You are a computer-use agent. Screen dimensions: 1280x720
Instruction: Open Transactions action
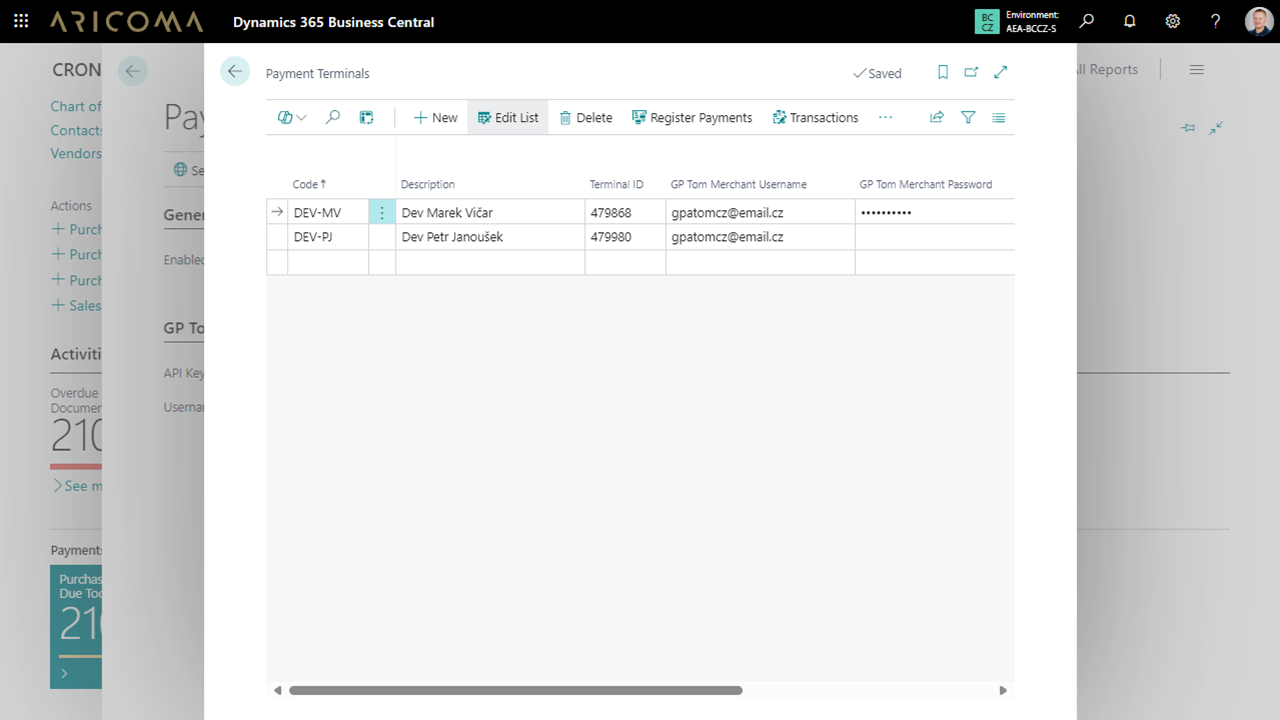(x=815, y=117)
